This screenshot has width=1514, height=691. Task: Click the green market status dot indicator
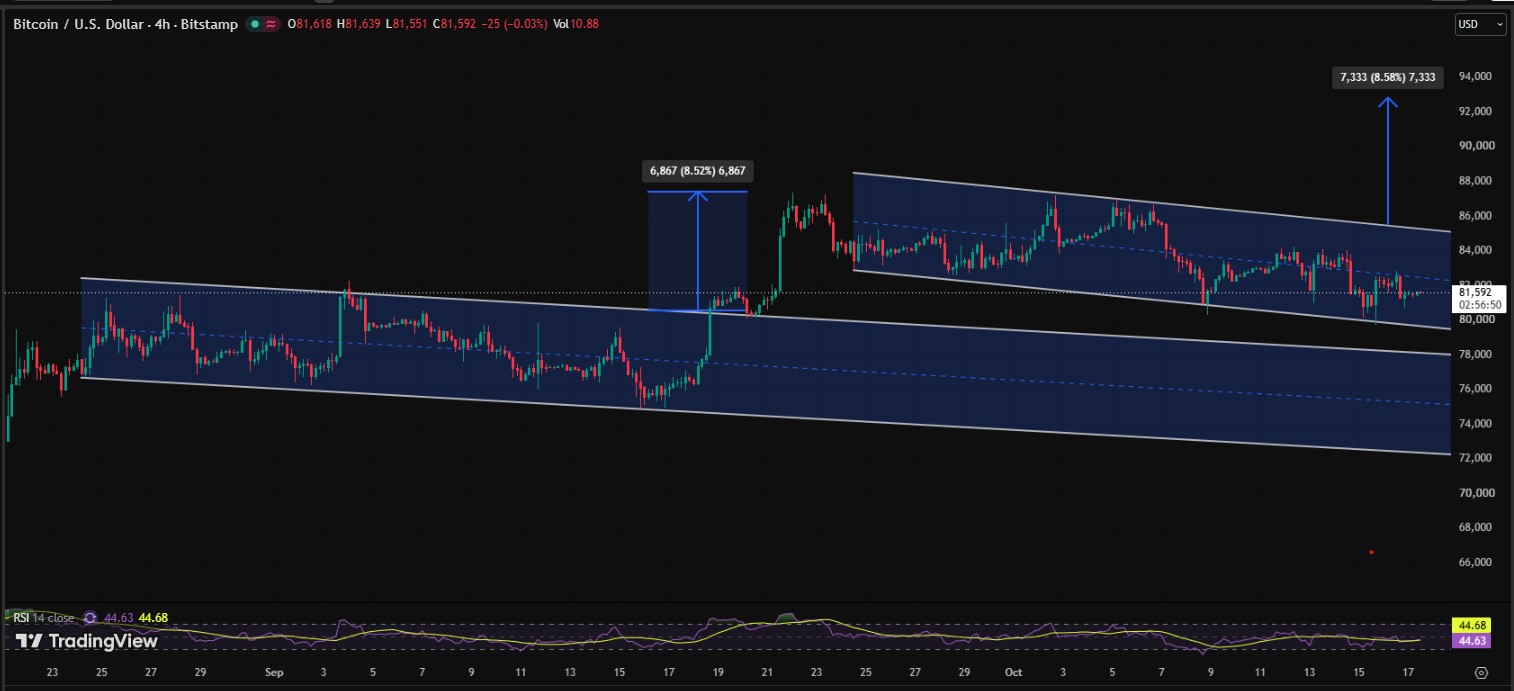[x=256, y=24]
